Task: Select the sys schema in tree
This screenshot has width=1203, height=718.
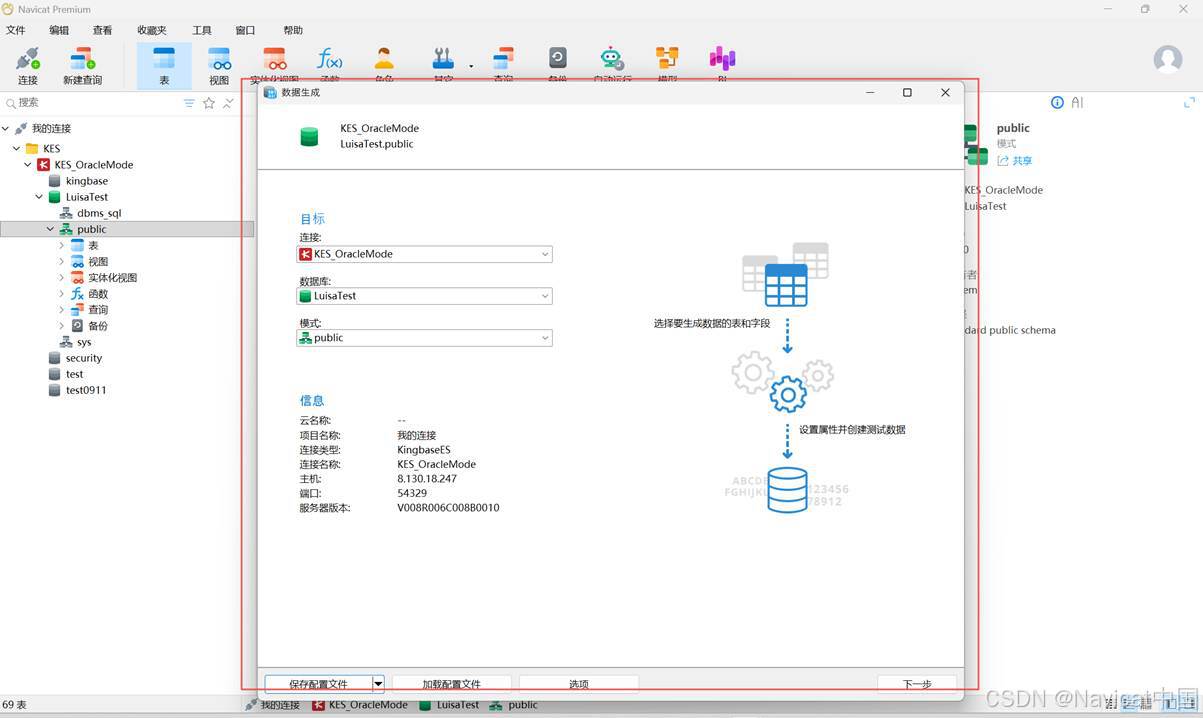Action: tap(84, 342)
